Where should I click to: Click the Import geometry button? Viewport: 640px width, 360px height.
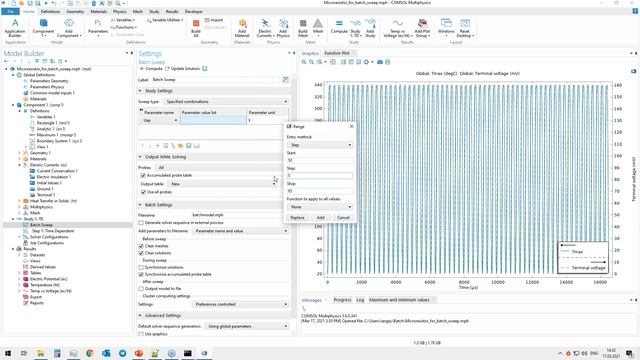click(214, 20)
